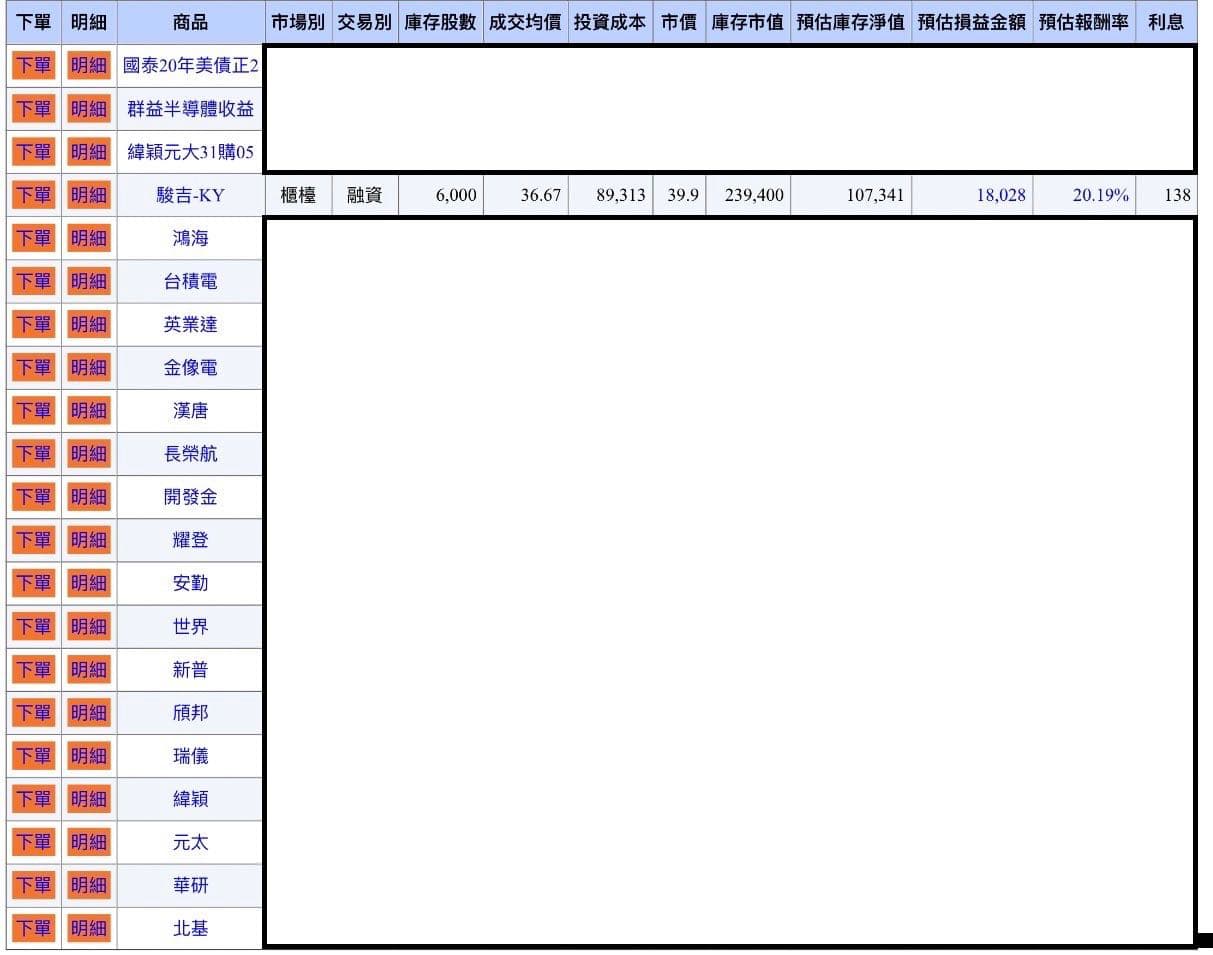Open 明細 for 群益半導體收益
This screenshot has height=955, width=1213.
point(89,109)
